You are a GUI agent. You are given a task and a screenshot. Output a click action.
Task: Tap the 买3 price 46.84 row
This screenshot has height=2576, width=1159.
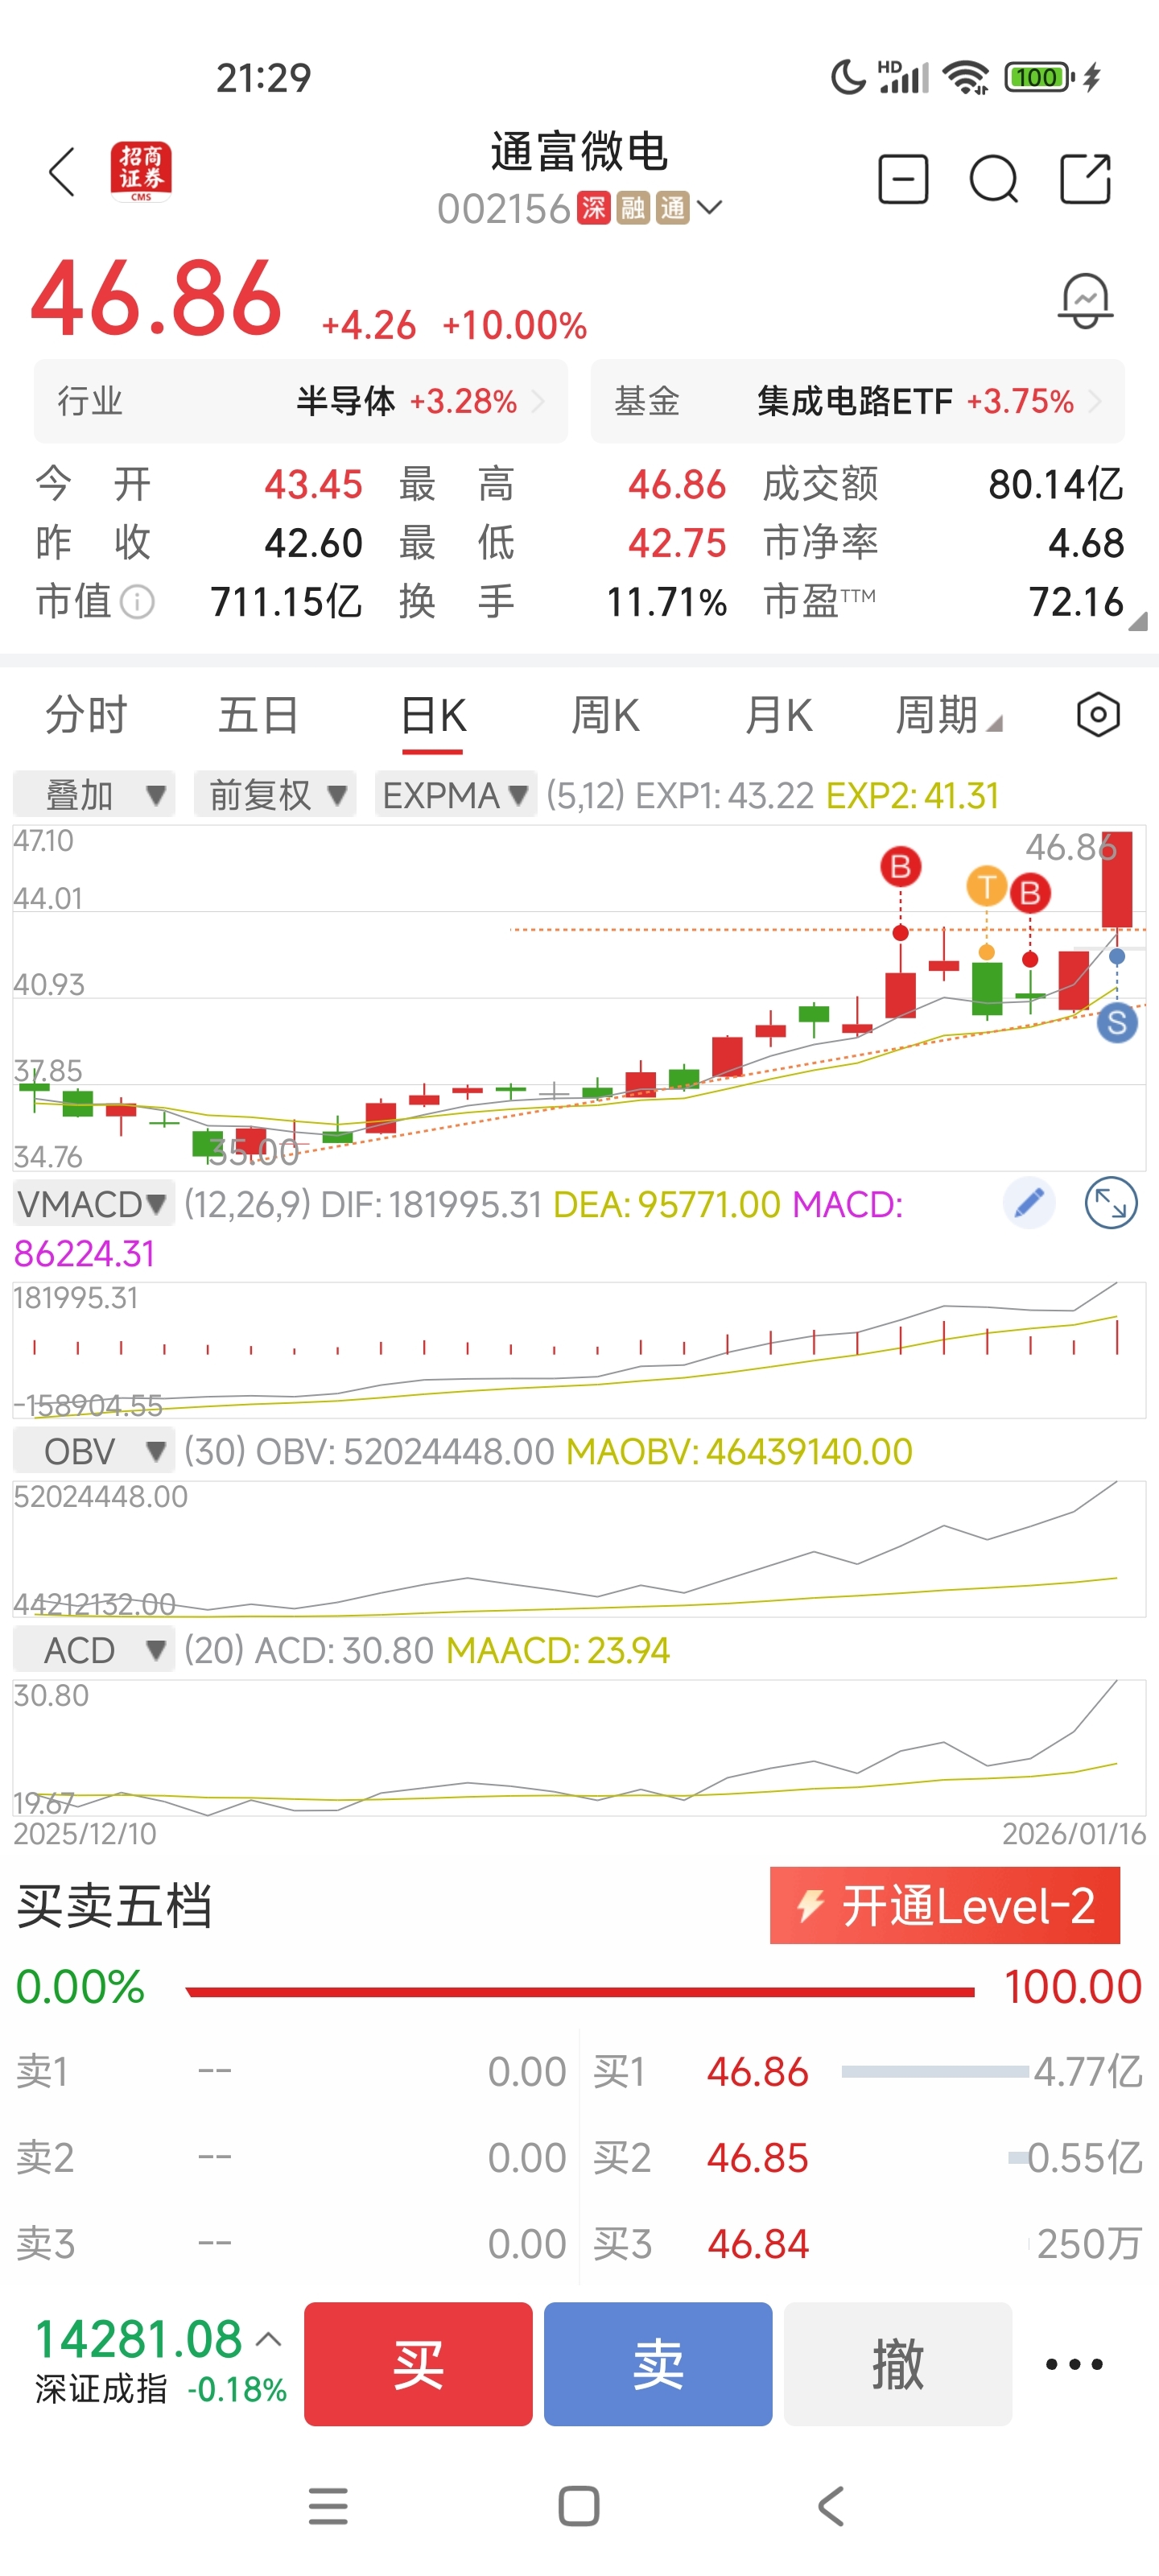868,2244
